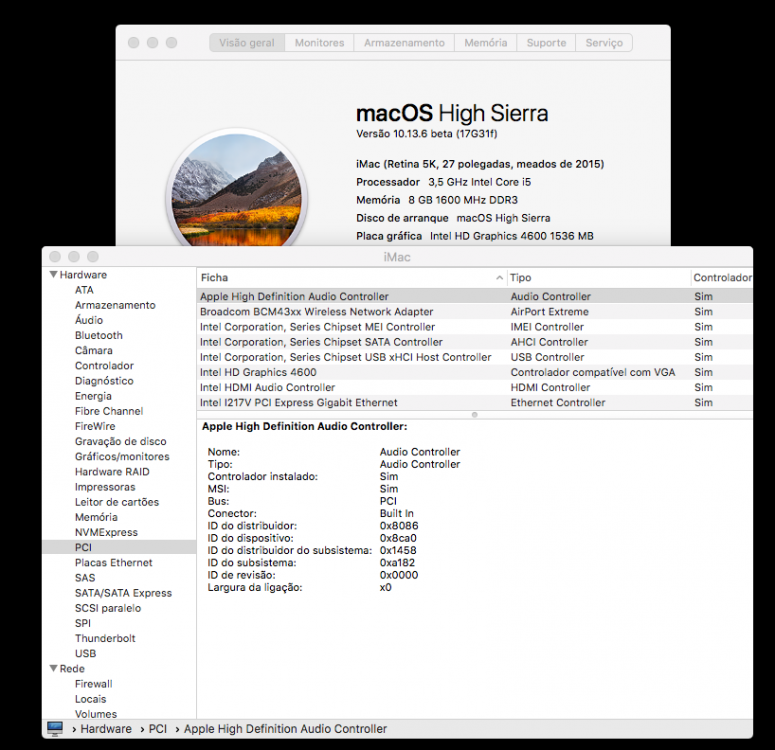
Task: Select the Series Chipset MEI Controller row
Action: [x=474, y=327]
